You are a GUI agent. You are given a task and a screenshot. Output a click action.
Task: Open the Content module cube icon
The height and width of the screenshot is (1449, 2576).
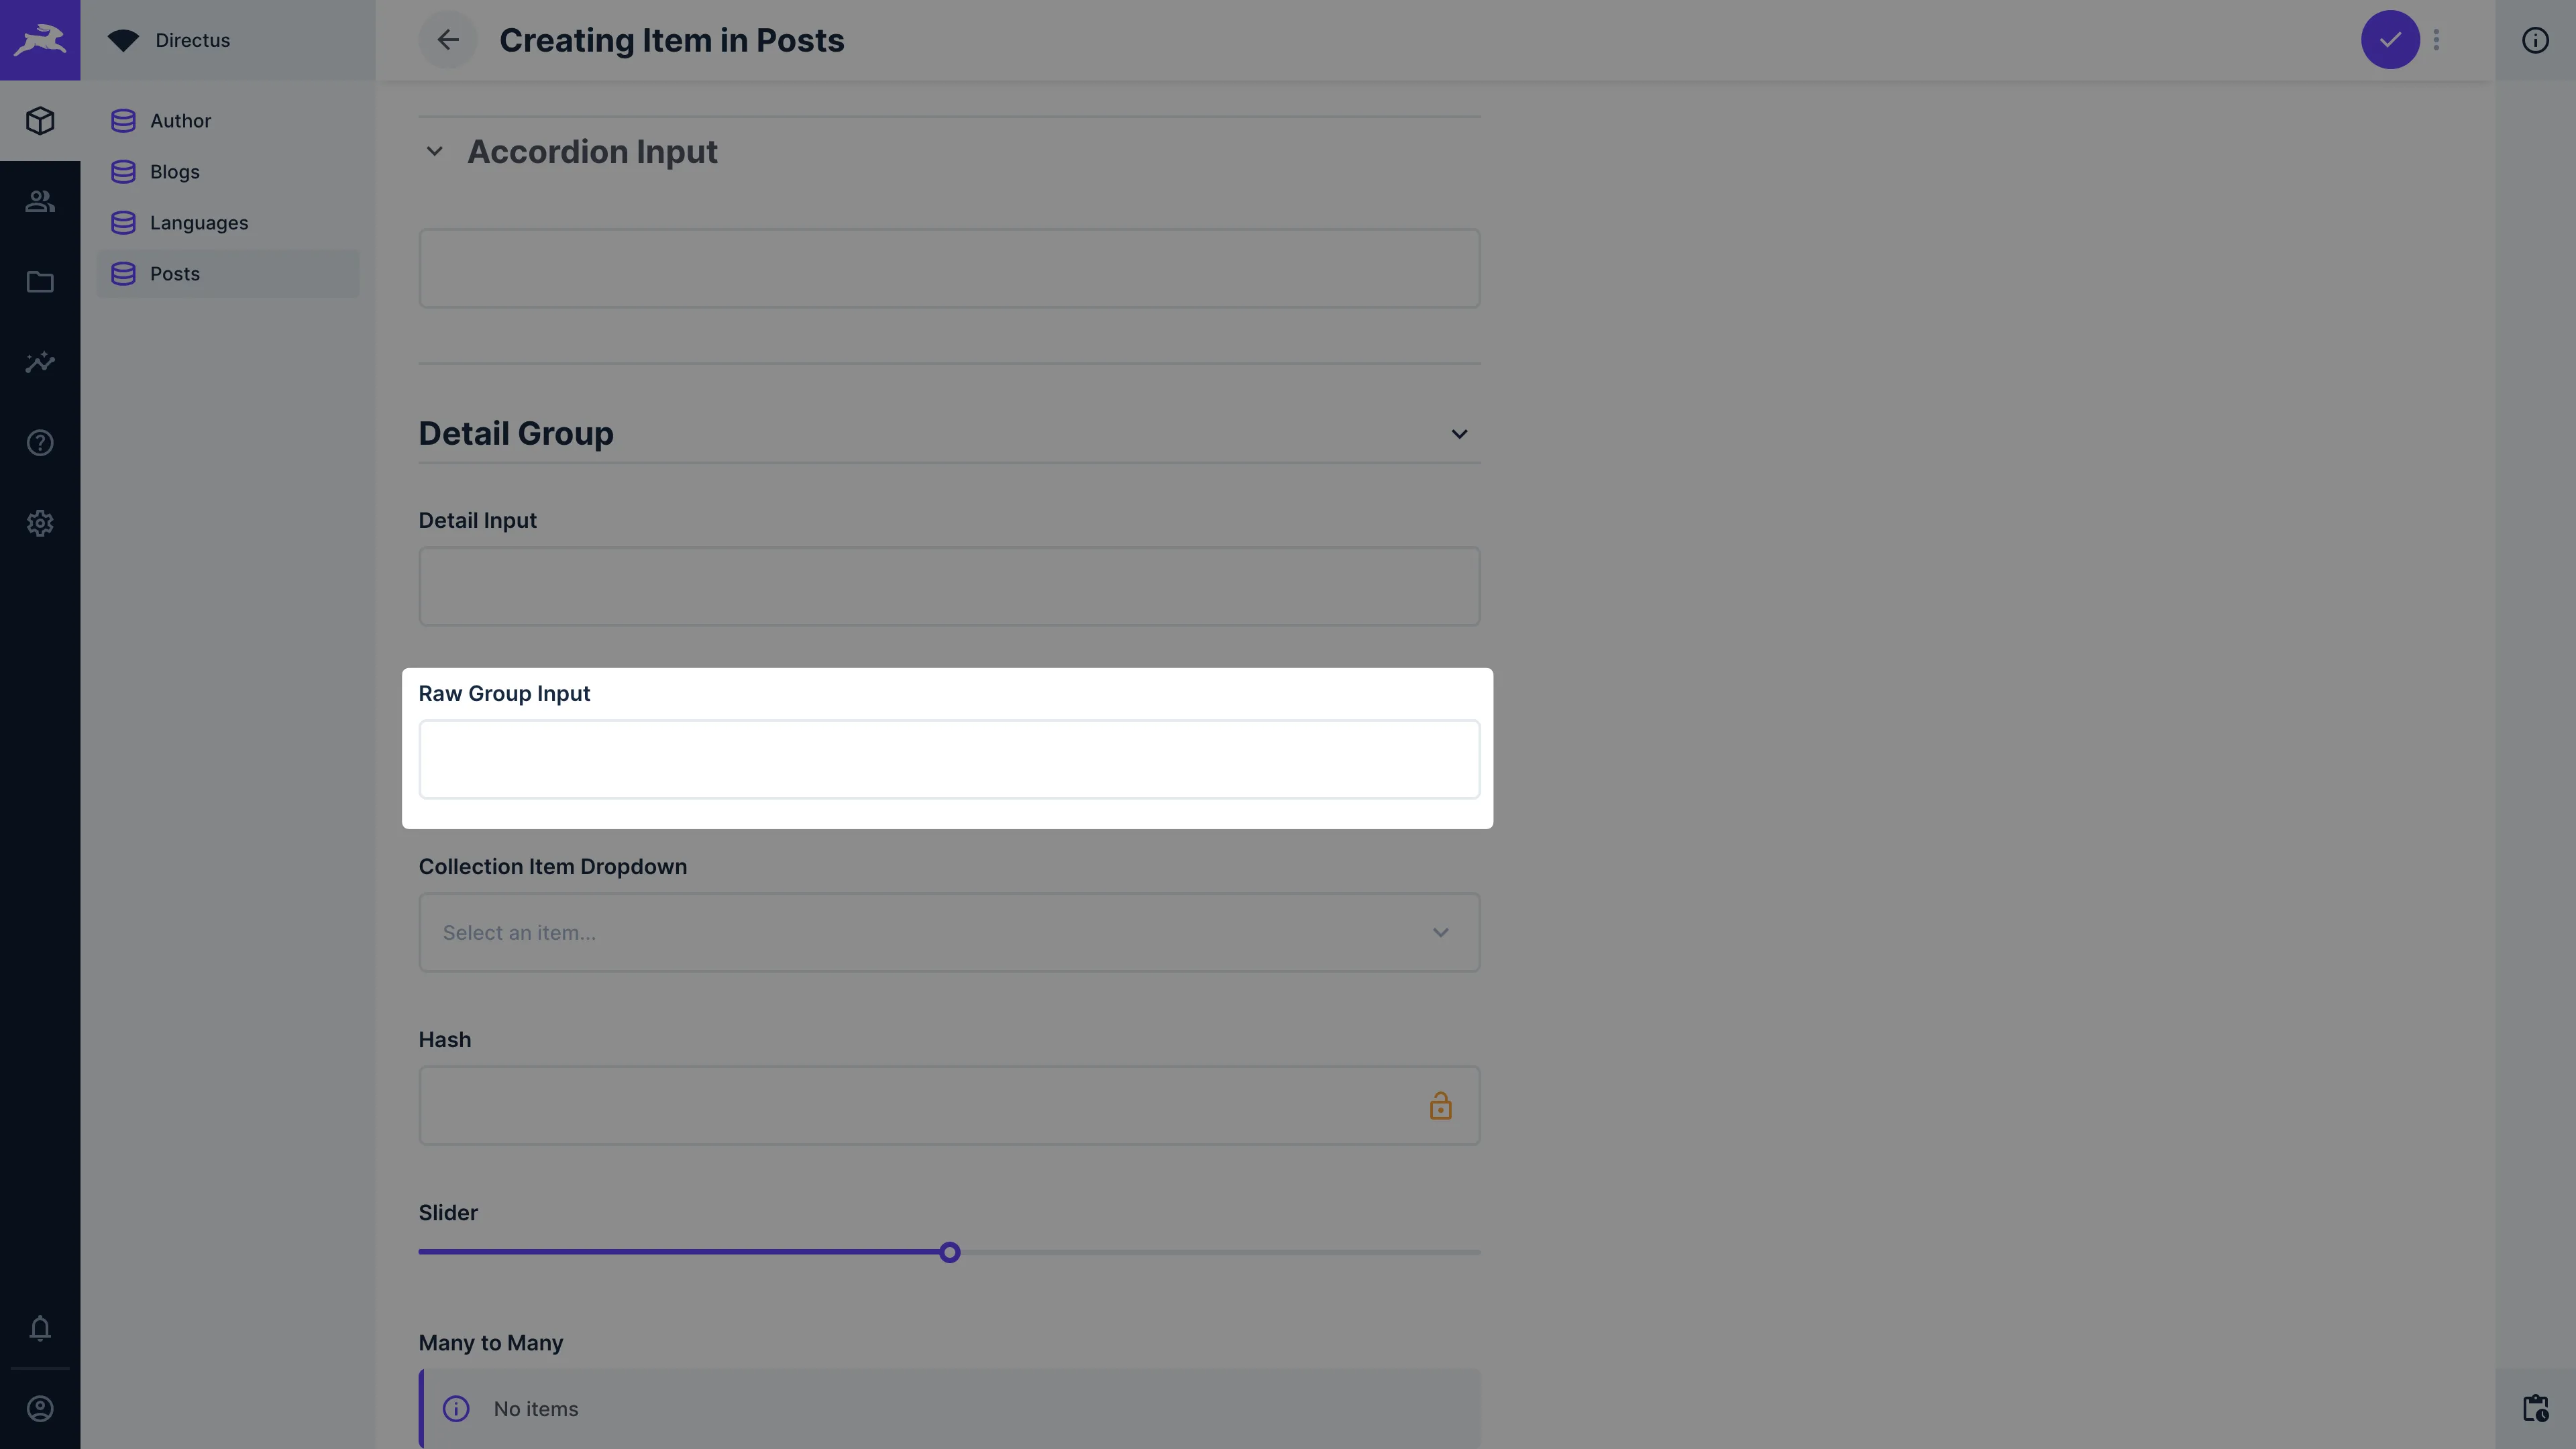coord(40,121)
